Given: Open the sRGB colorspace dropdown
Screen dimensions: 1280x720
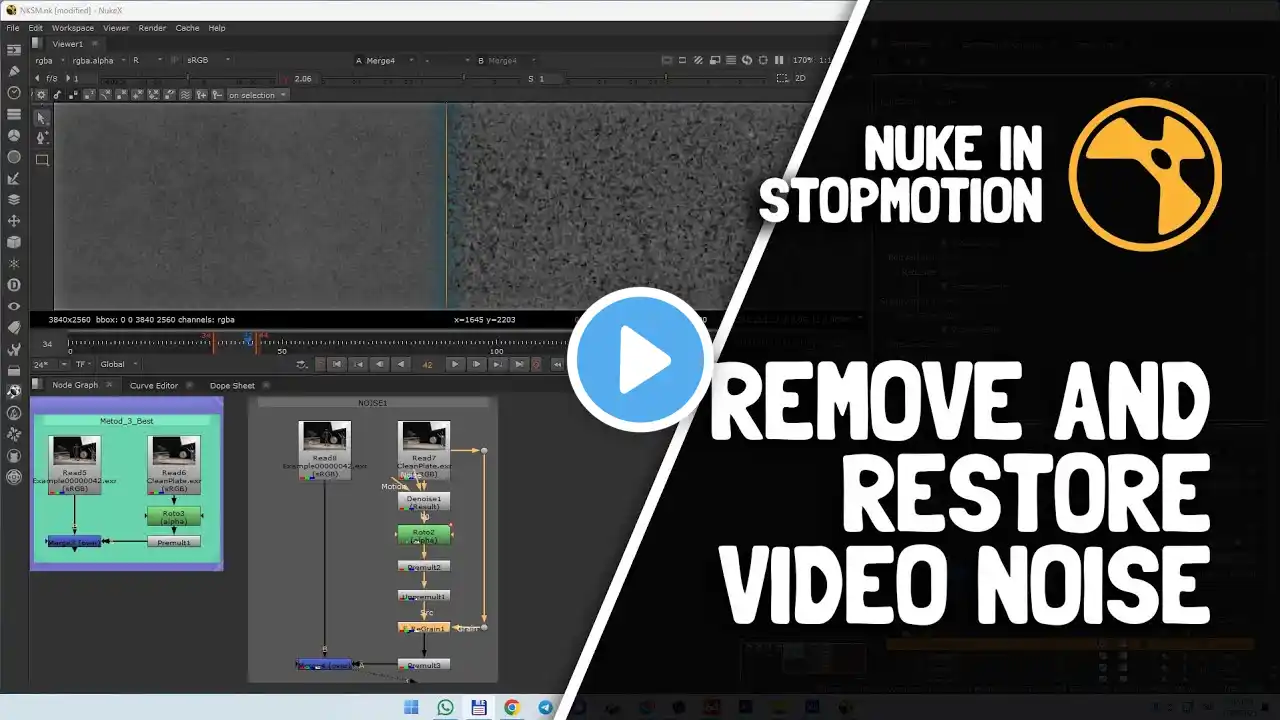Looking at the screenshot, I should [x=208, y=61].
